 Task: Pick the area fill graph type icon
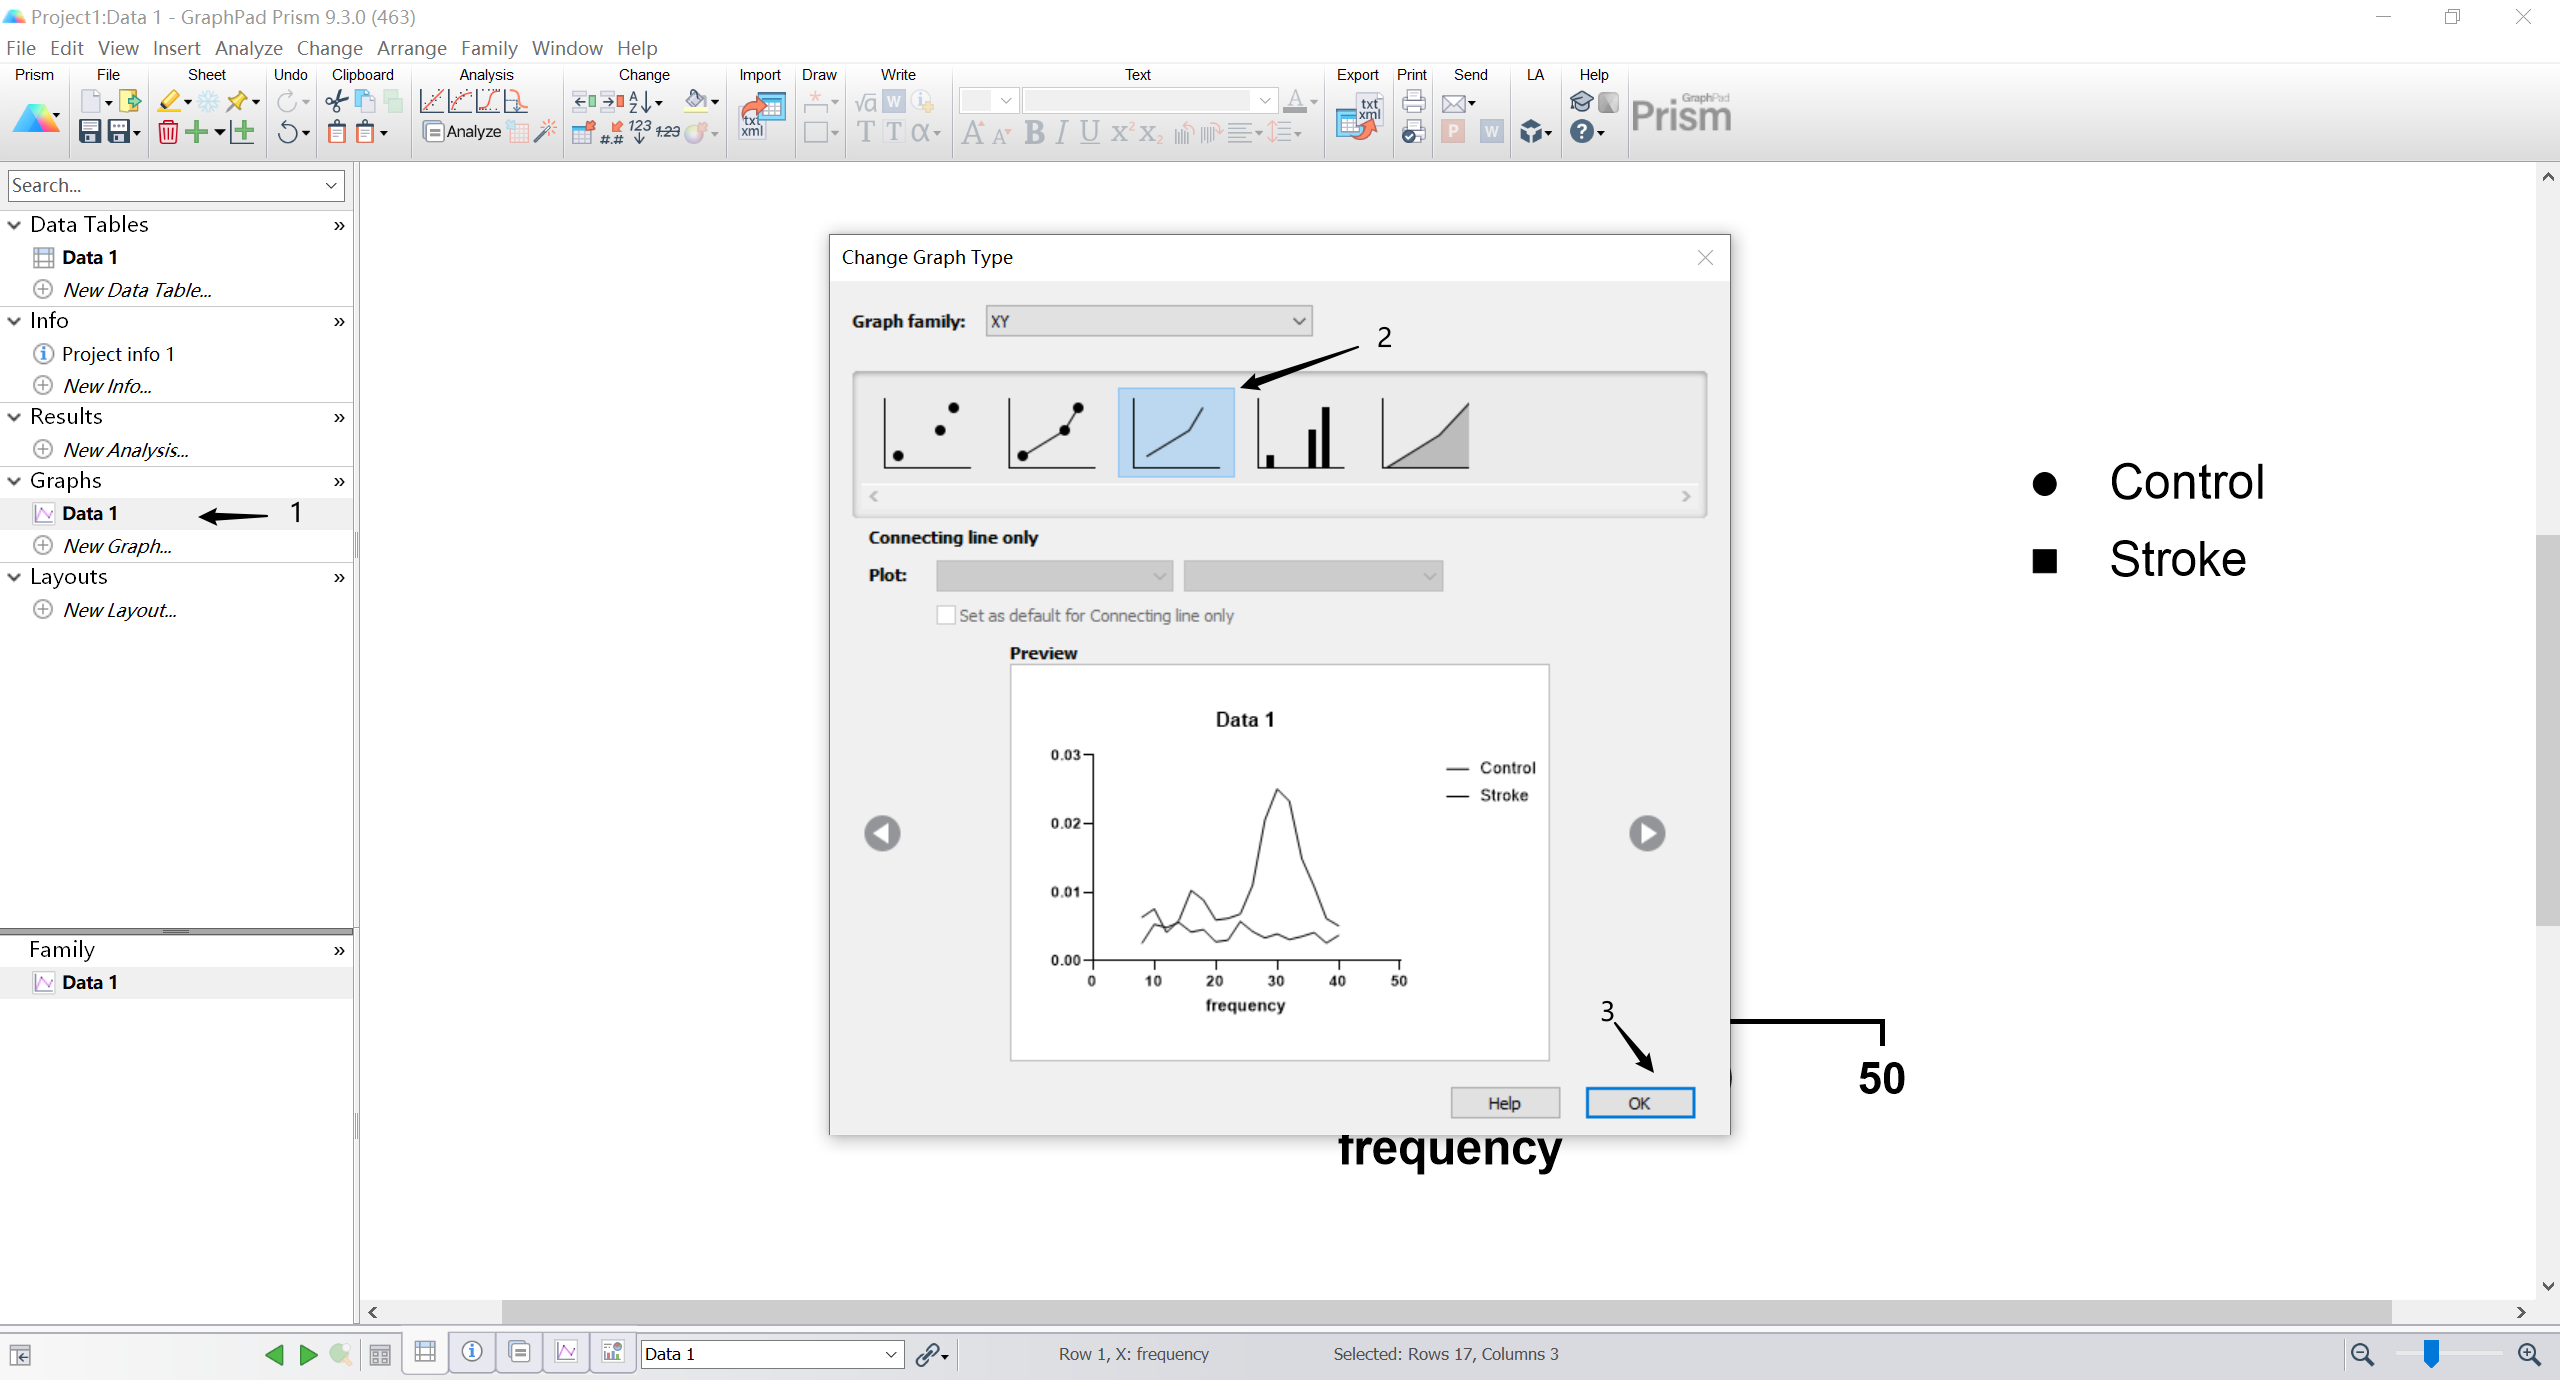[x=1425, y=432]
